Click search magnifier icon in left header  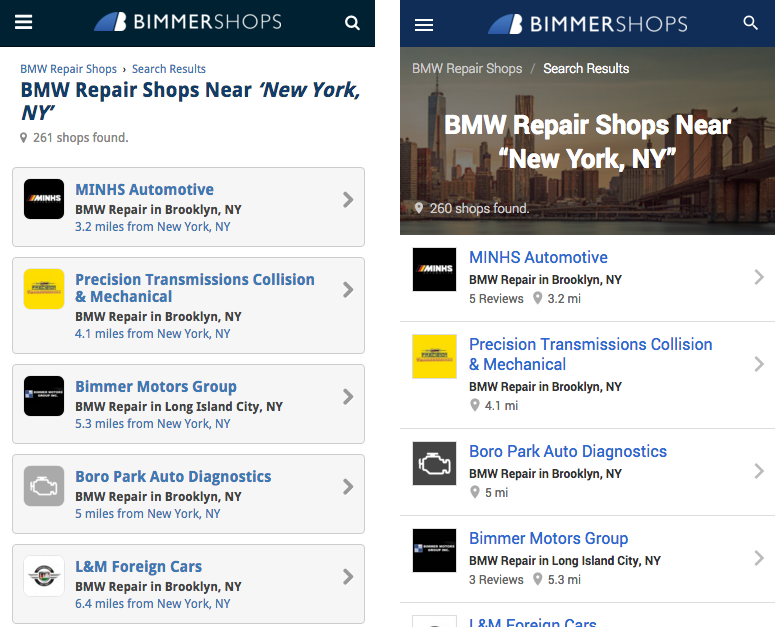click(x=352, y=23)
